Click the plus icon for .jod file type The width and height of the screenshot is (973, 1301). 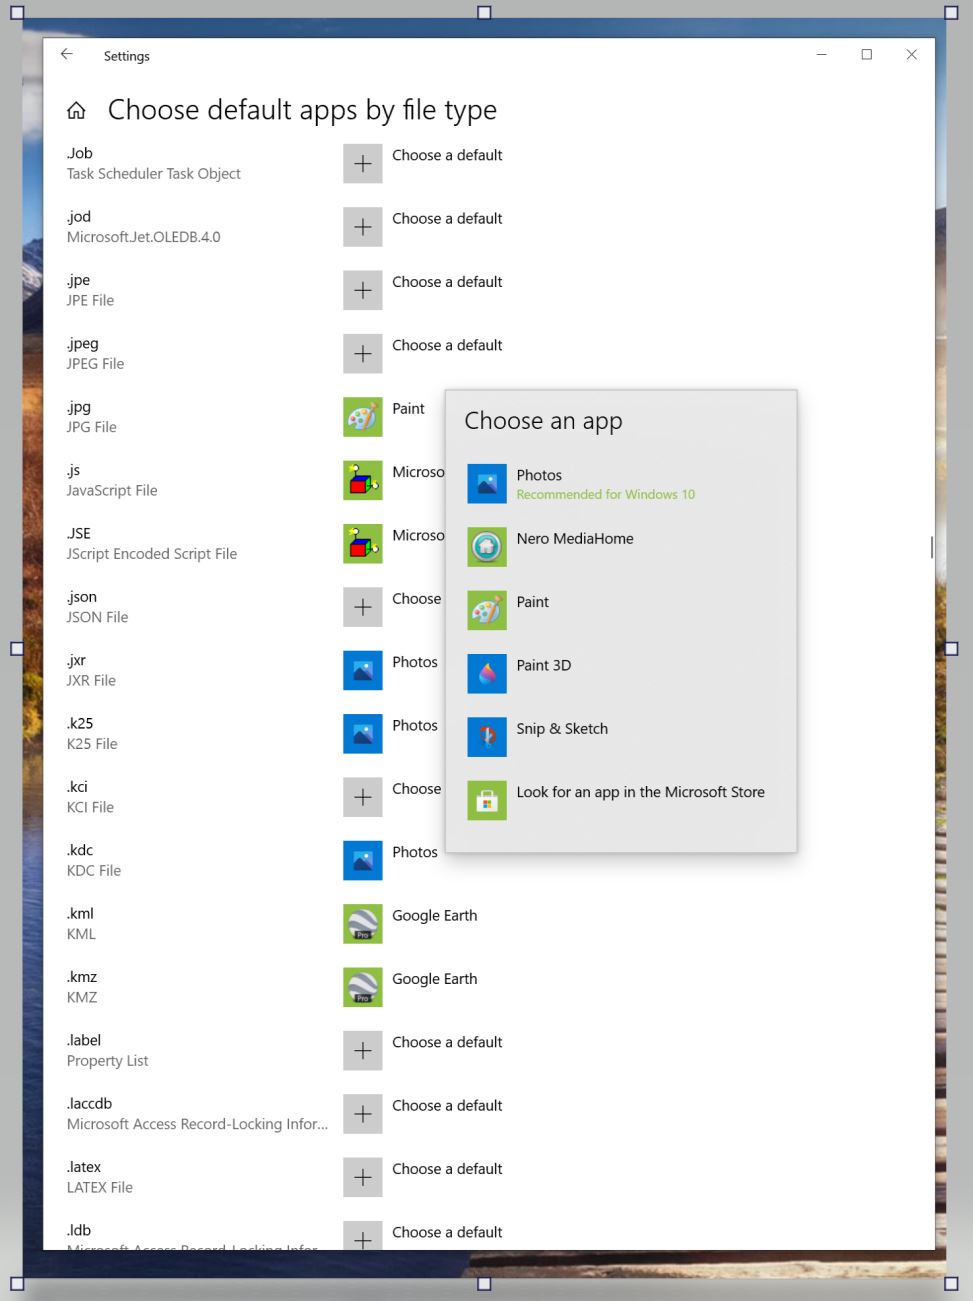[x=363, y=227]
